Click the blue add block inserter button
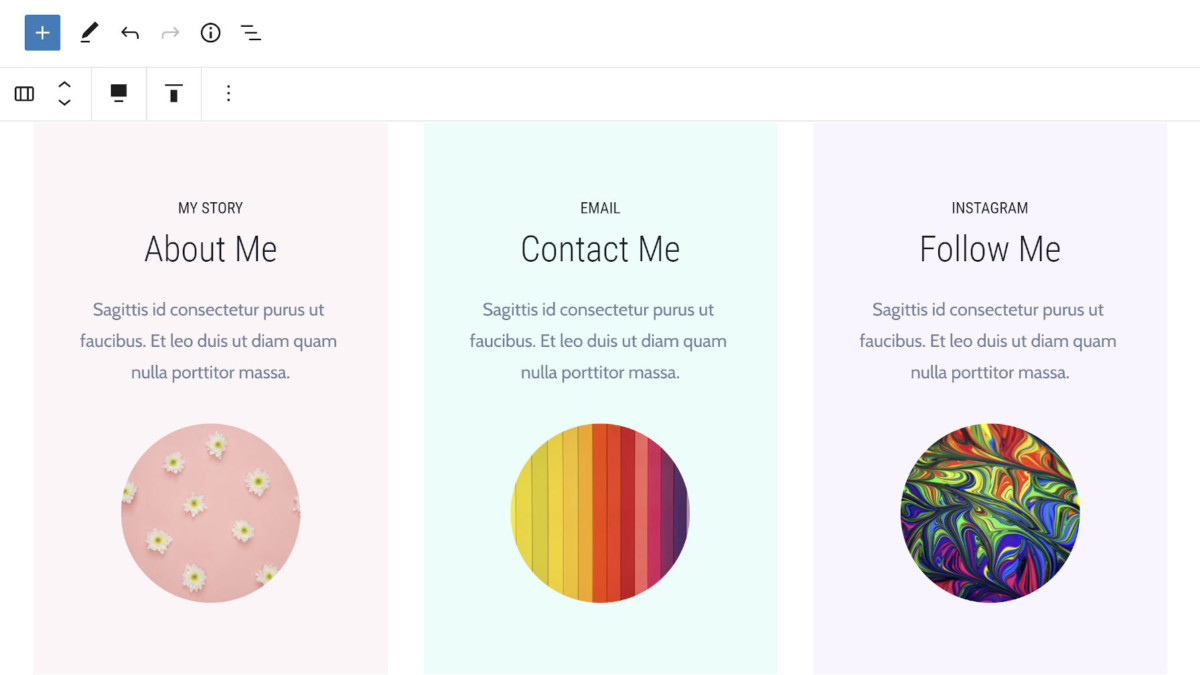Viewport: 1200px width, 675px height. pyautogui.click(x=42, y=33)
